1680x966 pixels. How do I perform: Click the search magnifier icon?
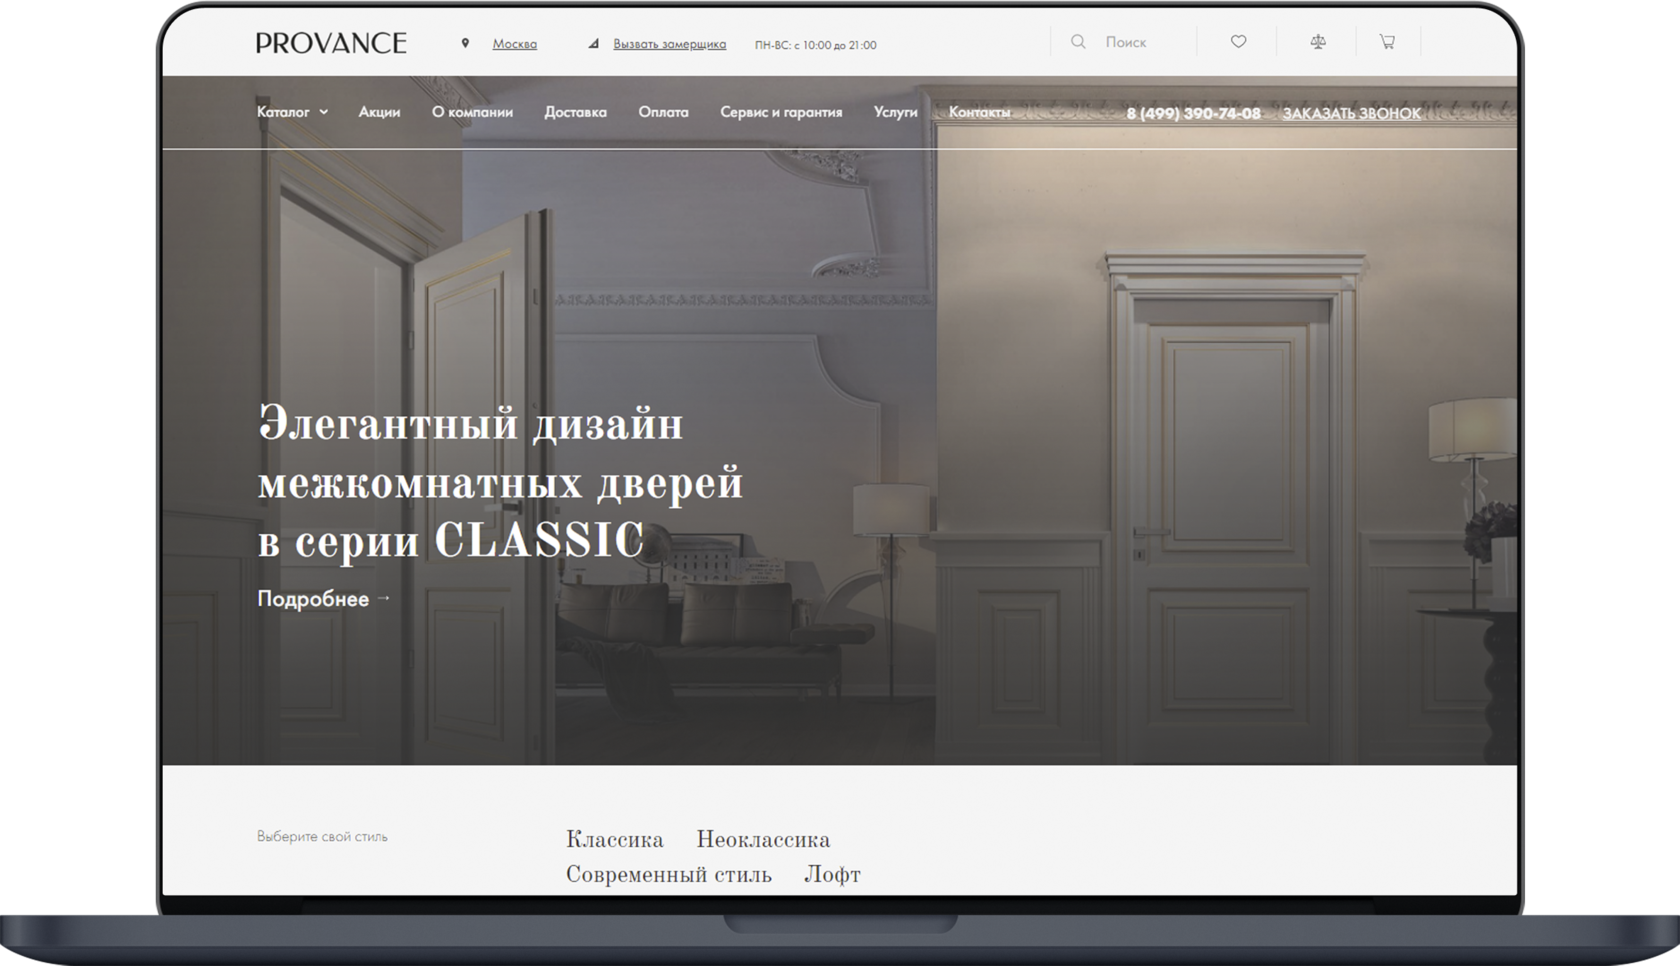1078,42
